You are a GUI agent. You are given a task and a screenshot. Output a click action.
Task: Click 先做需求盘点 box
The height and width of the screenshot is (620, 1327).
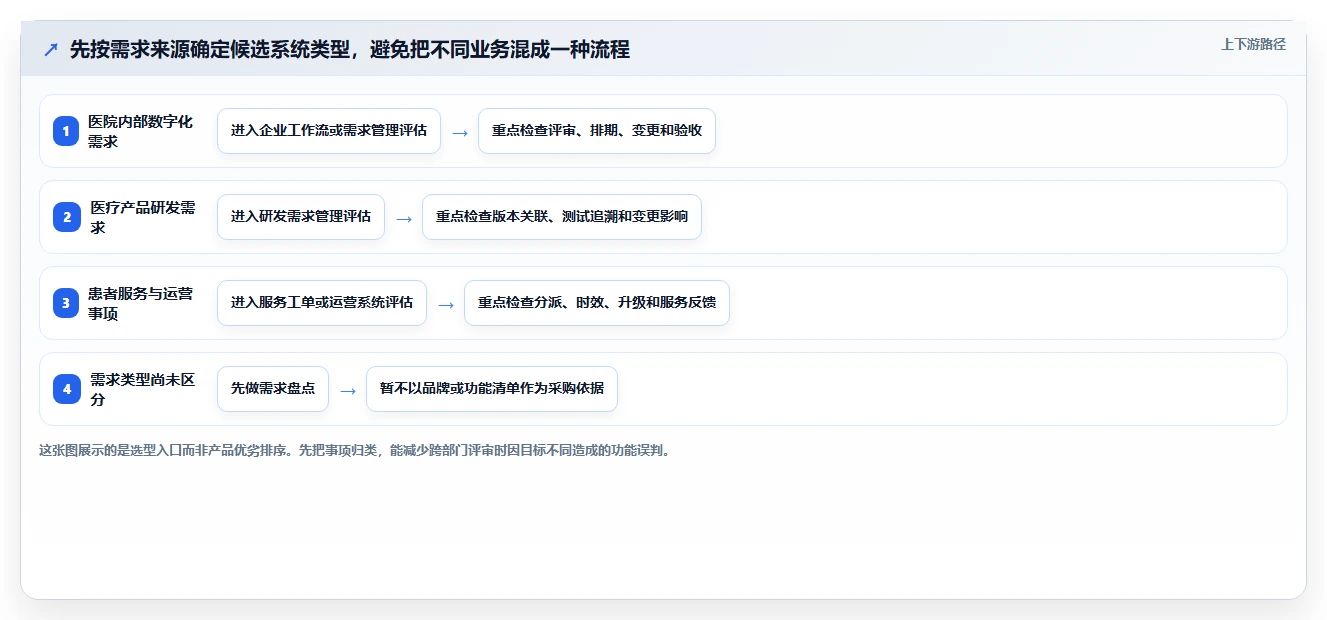tap(273, 389)
